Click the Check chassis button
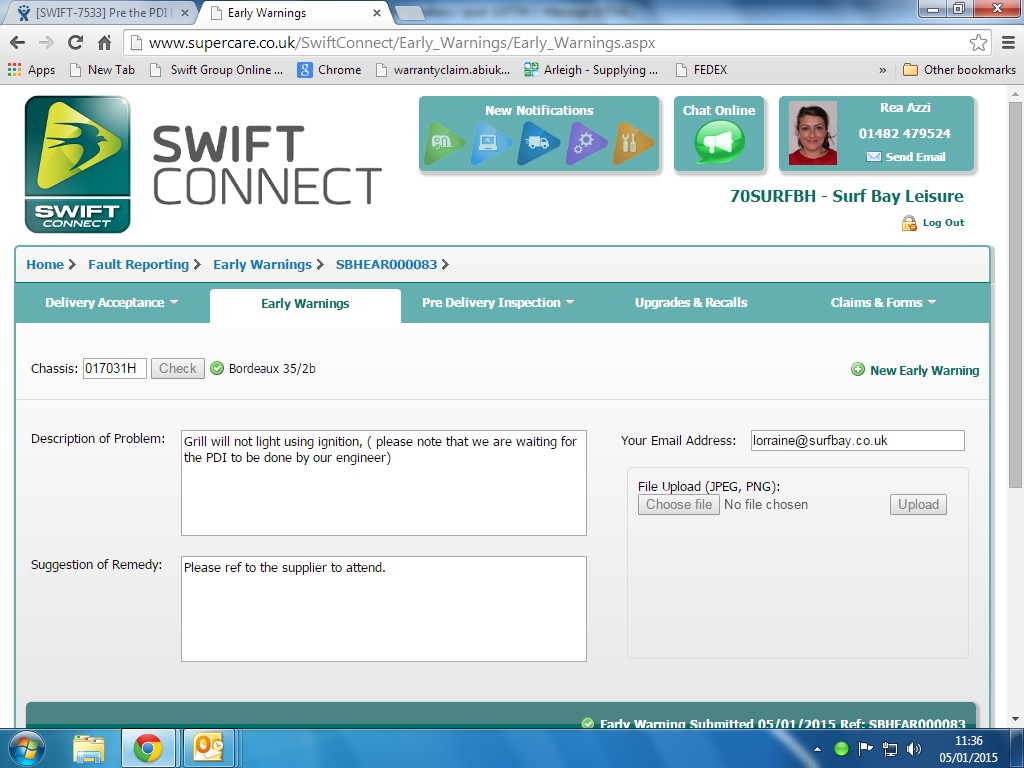This screenshot has height=768, width=1024. [x=178, y=368]
